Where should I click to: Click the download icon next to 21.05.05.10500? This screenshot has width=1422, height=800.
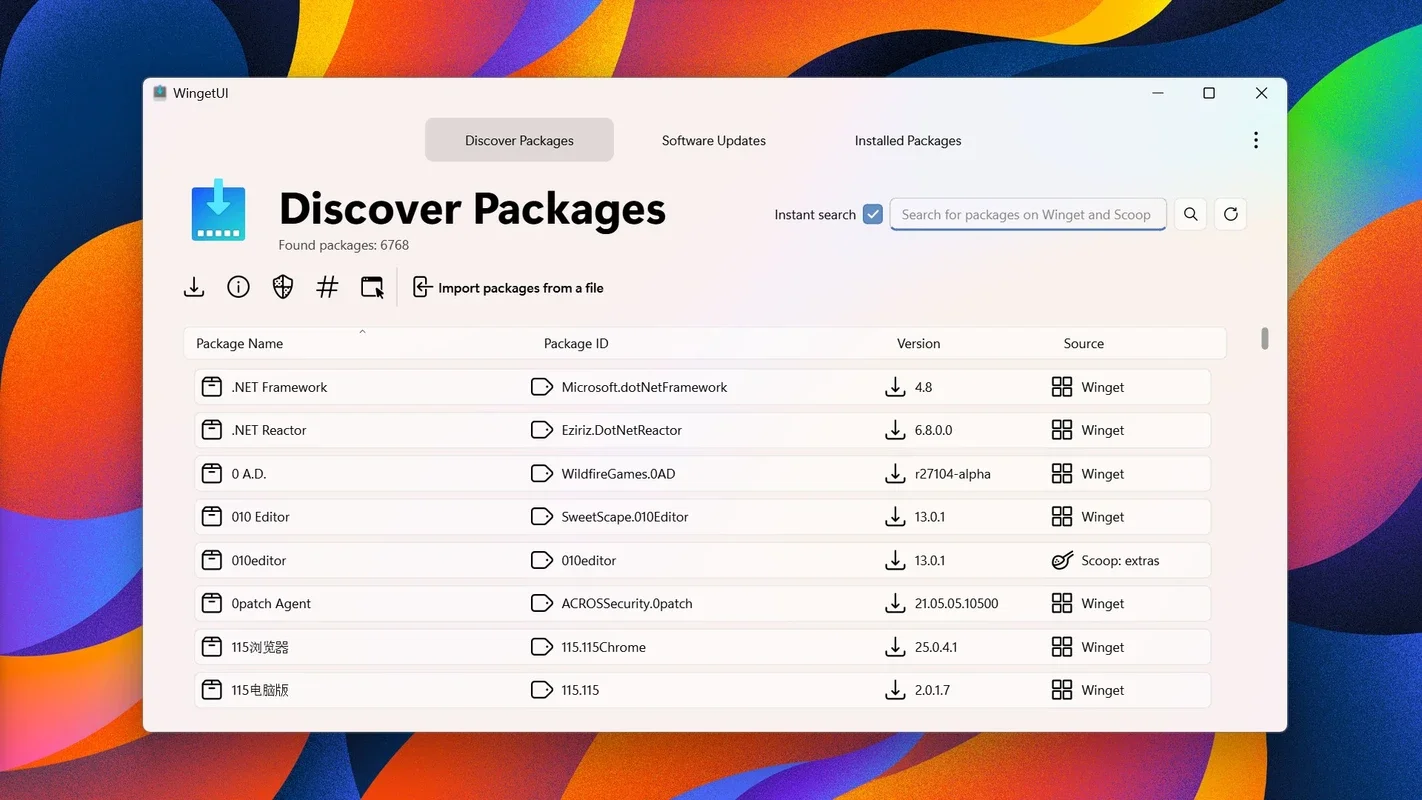point(895,604)
